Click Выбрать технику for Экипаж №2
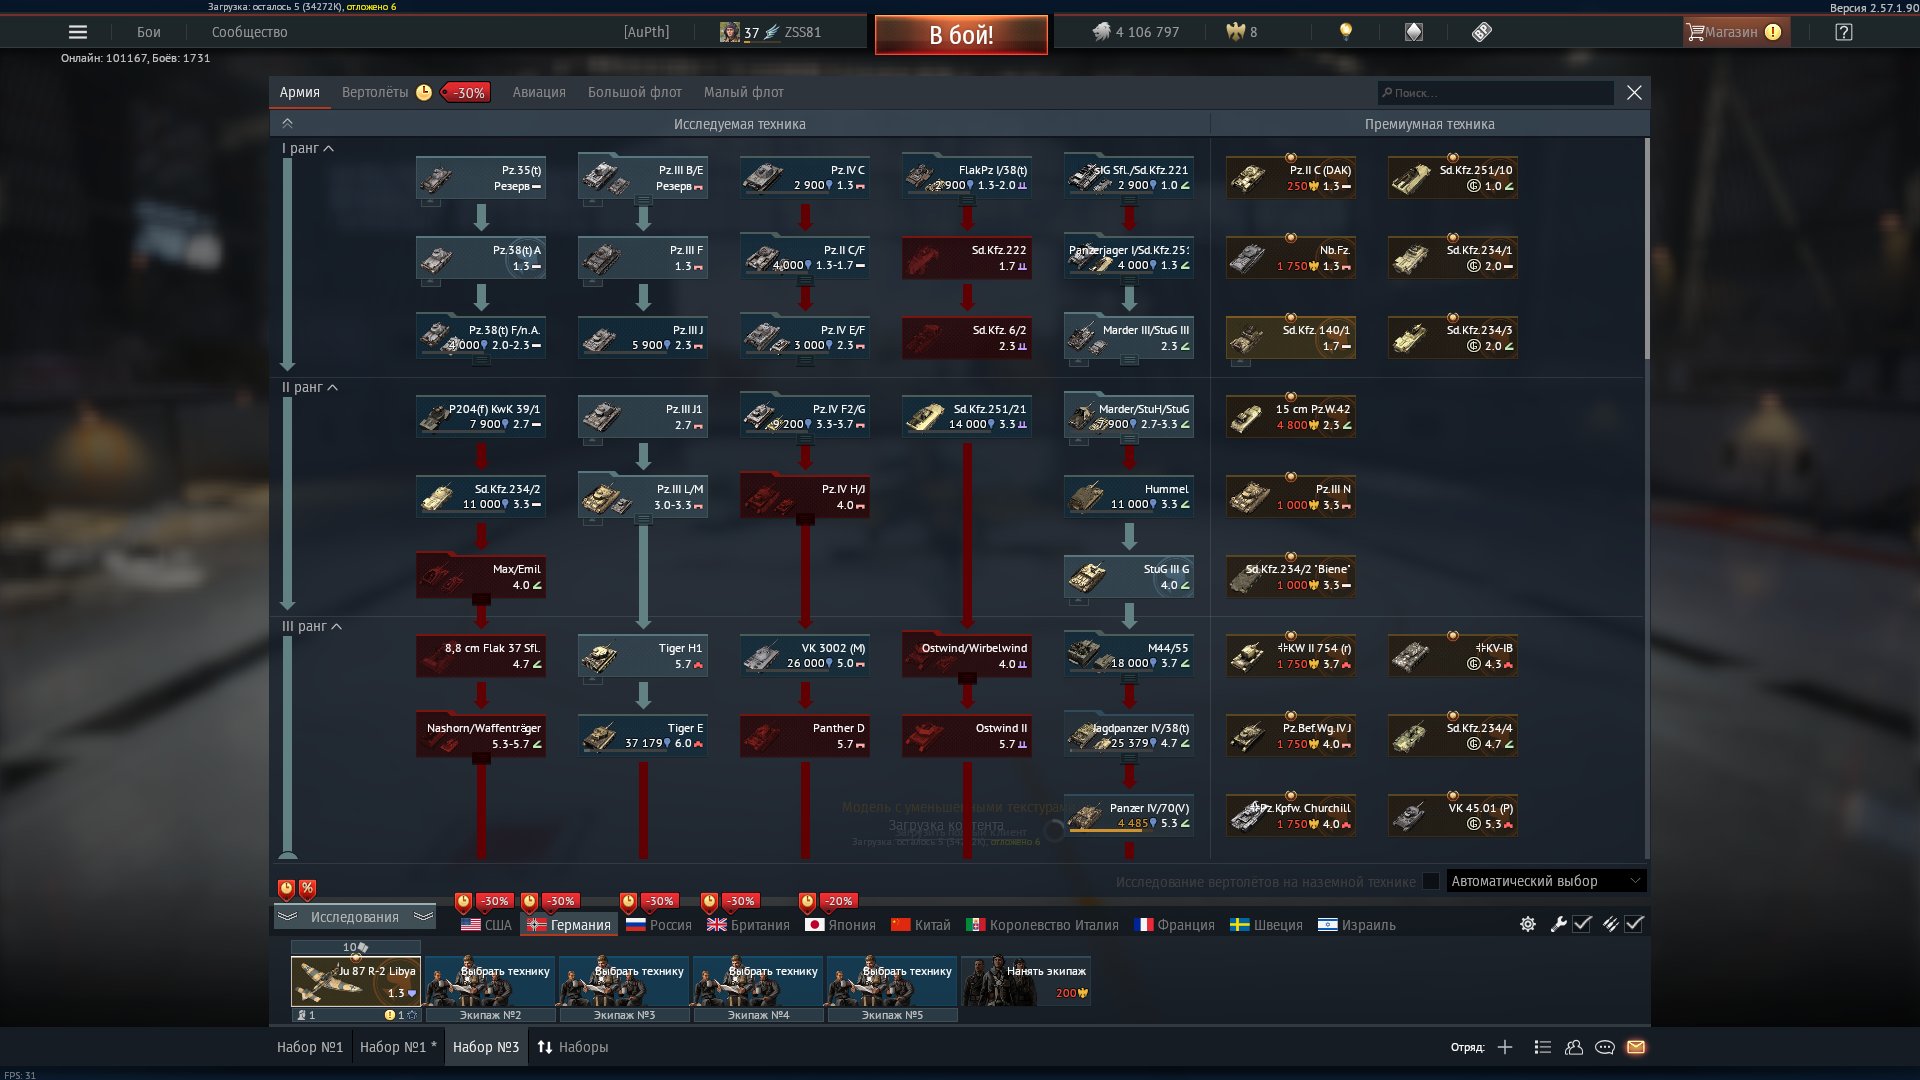1920x1080 pixels. click(490, 981)
